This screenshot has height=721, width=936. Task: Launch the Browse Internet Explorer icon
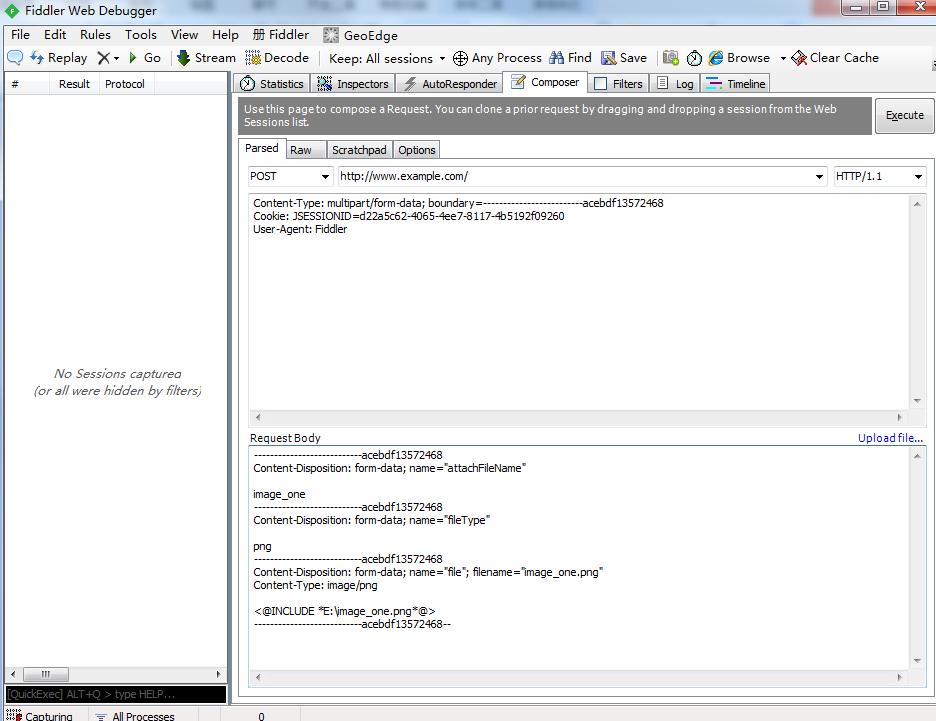click(x=716, y=58)
